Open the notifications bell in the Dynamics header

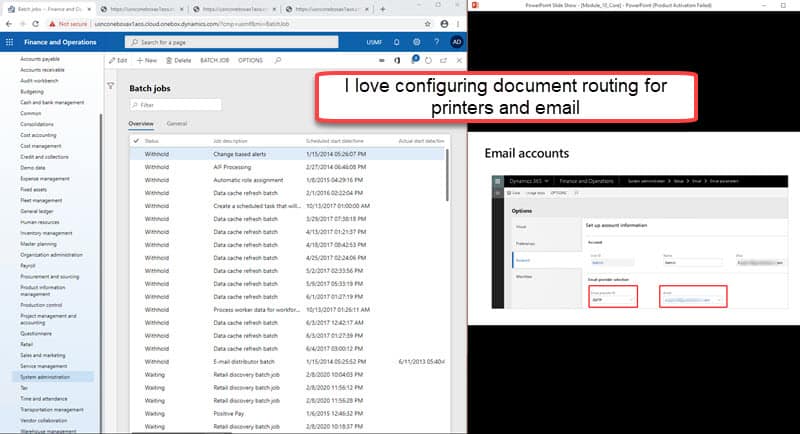396,42
